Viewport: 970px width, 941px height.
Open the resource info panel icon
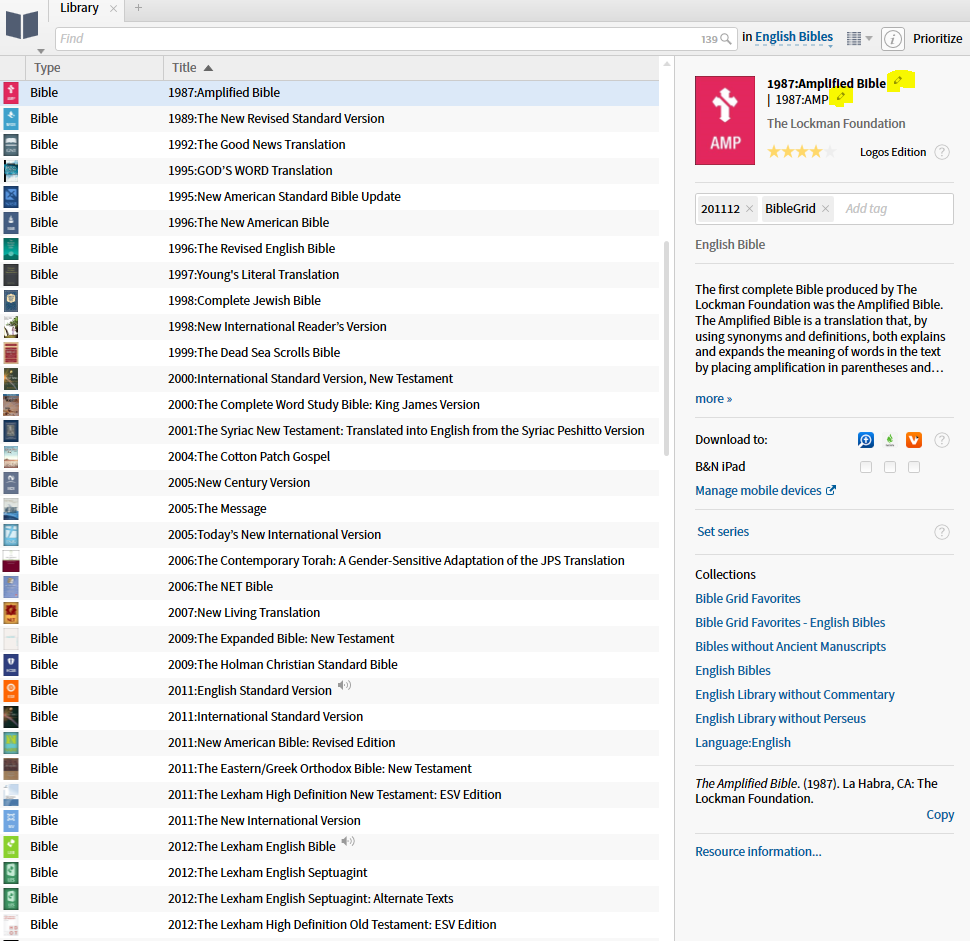click(x=892, y=39)
